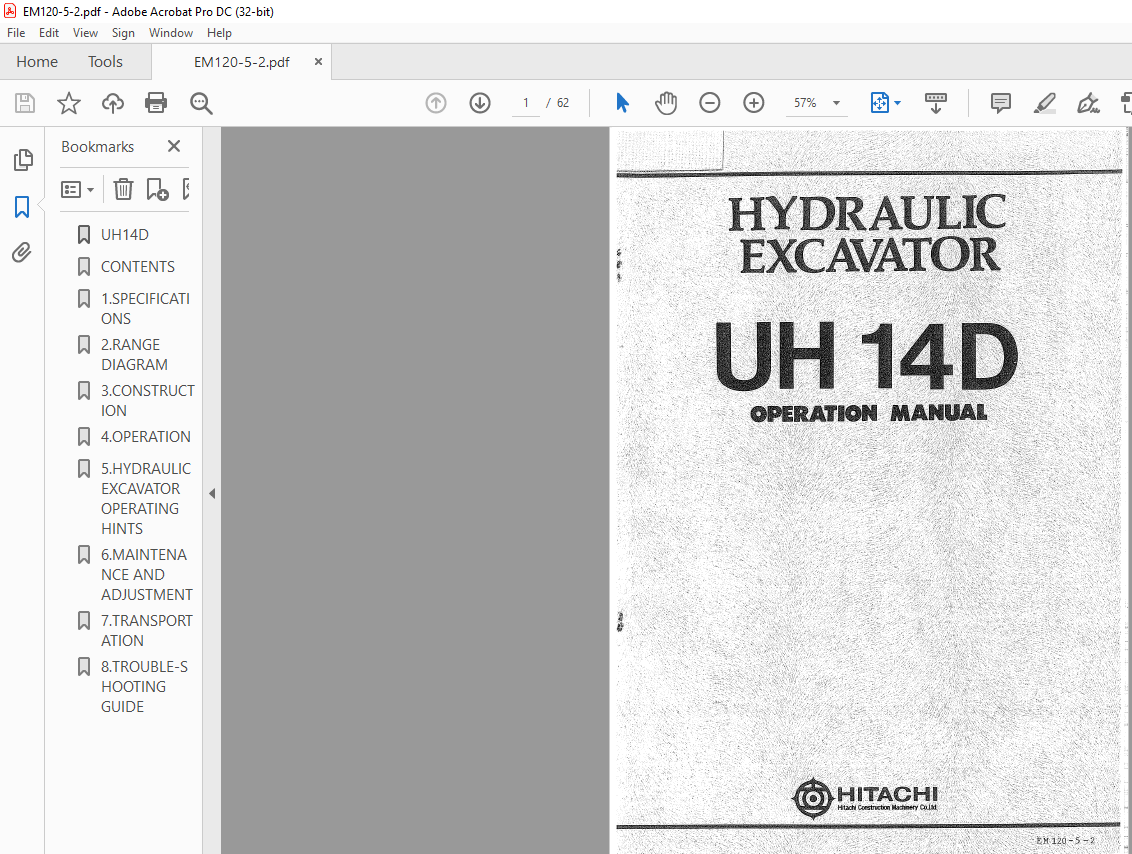The height and width of the screenshot is (854, 1132).
Task: Click the HITACHI logo on page
Action: (x=866, y=798)
